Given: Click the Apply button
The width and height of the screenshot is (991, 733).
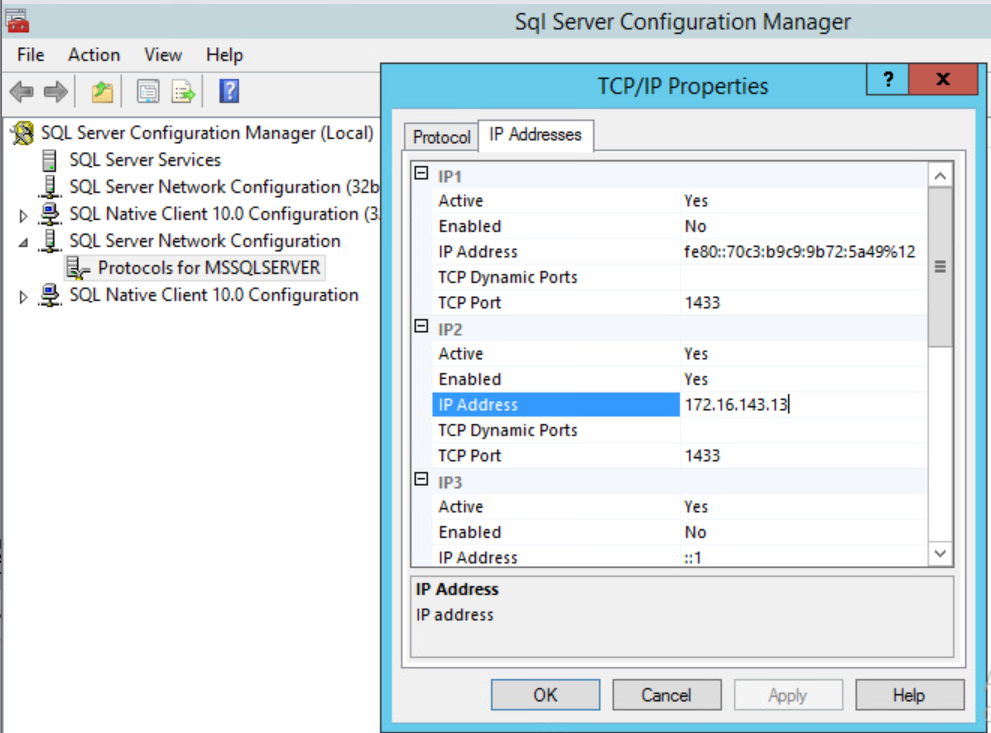Looking at the screenshot, I should [x=788, y=695].
